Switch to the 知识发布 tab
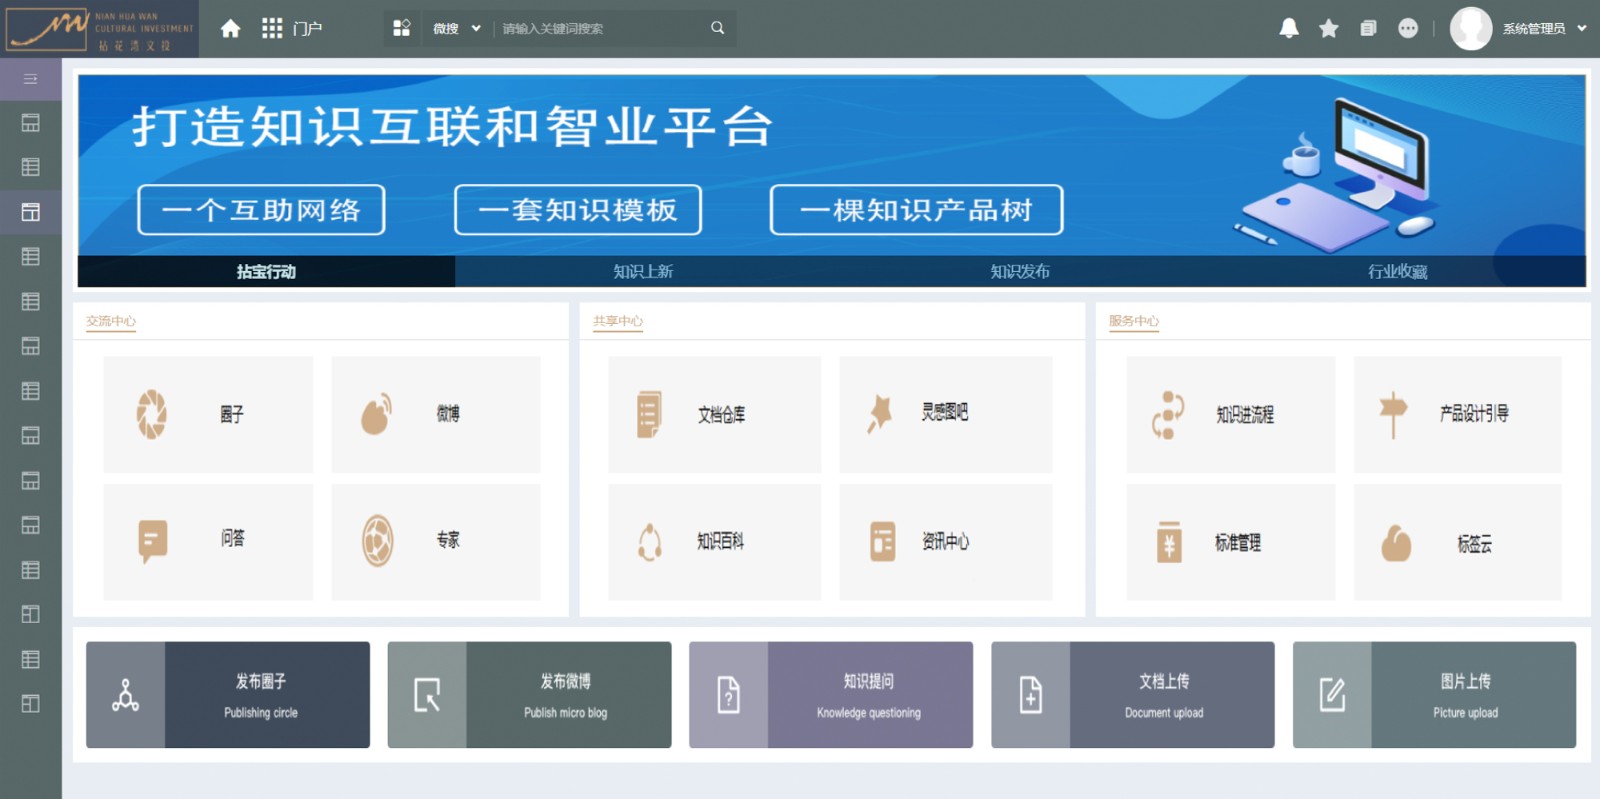The image size is (1600, 799). tap(1020, 271)
